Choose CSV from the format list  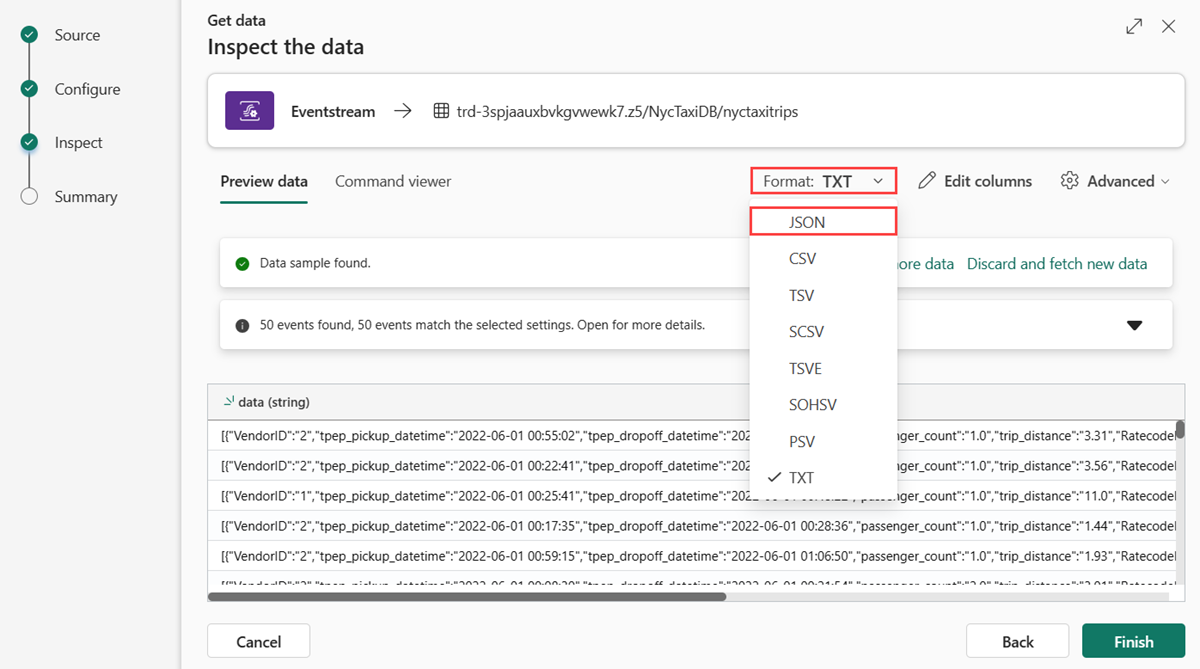[823, 258]
